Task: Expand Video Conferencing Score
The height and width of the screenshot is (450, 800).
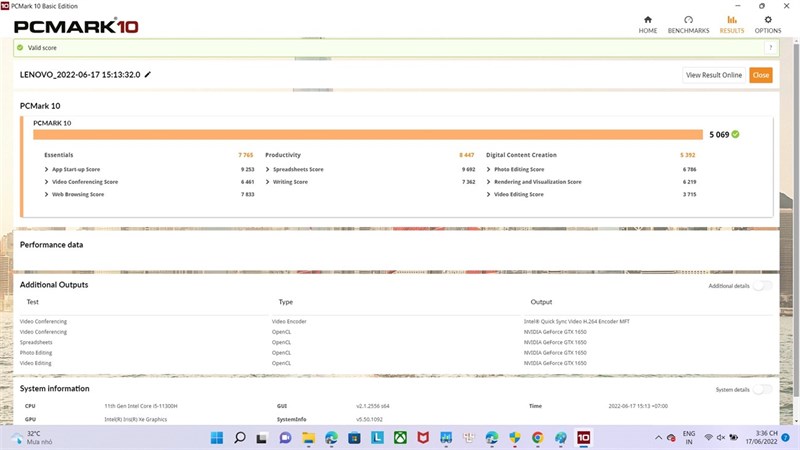Action: [x=46, y=182]
